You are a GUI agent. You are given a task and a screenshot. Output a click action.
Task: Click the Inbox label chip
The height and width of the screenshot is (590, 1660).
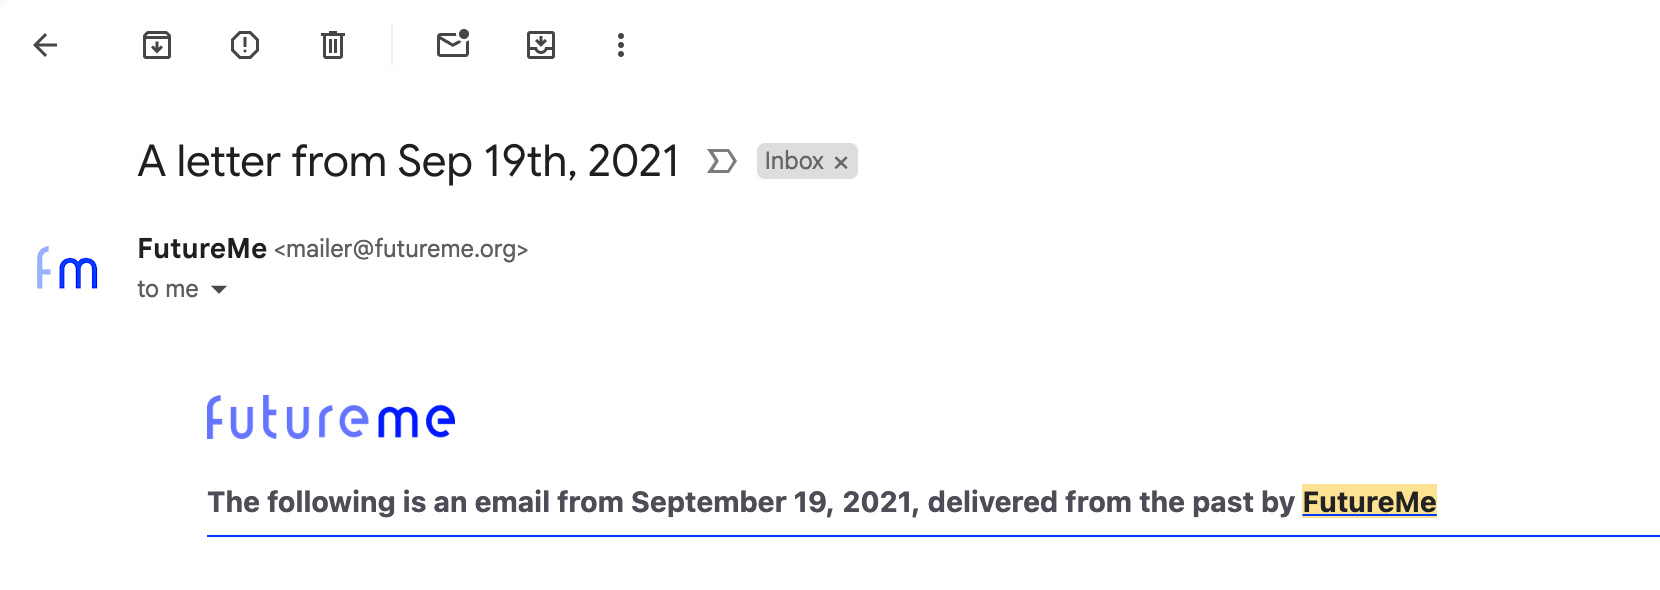pos(794,161)
